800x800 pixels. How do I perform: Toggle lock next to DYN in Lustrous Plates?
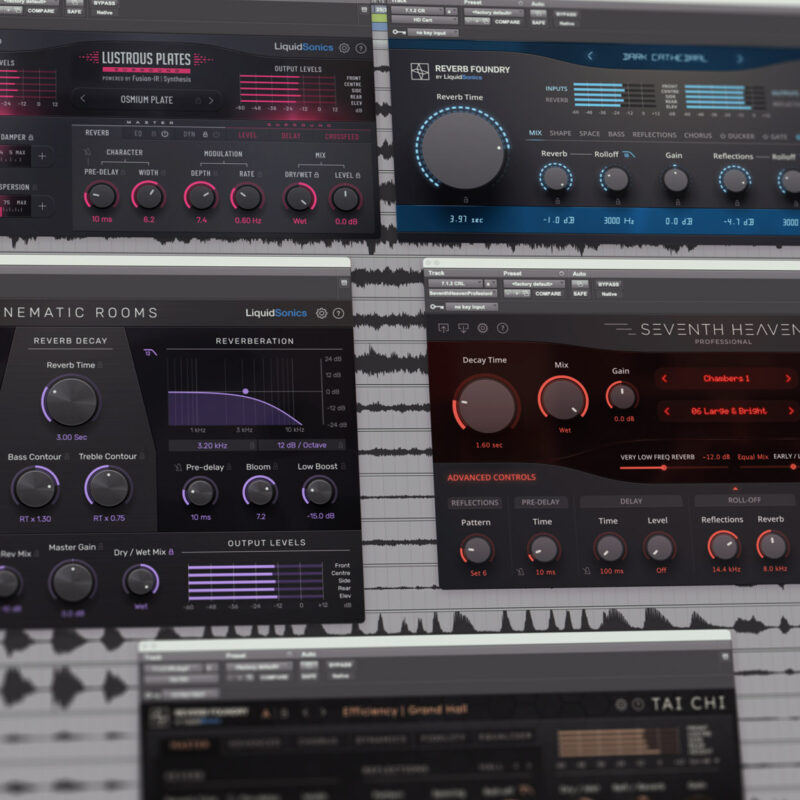pyautogui.click(x=205, y=135)
